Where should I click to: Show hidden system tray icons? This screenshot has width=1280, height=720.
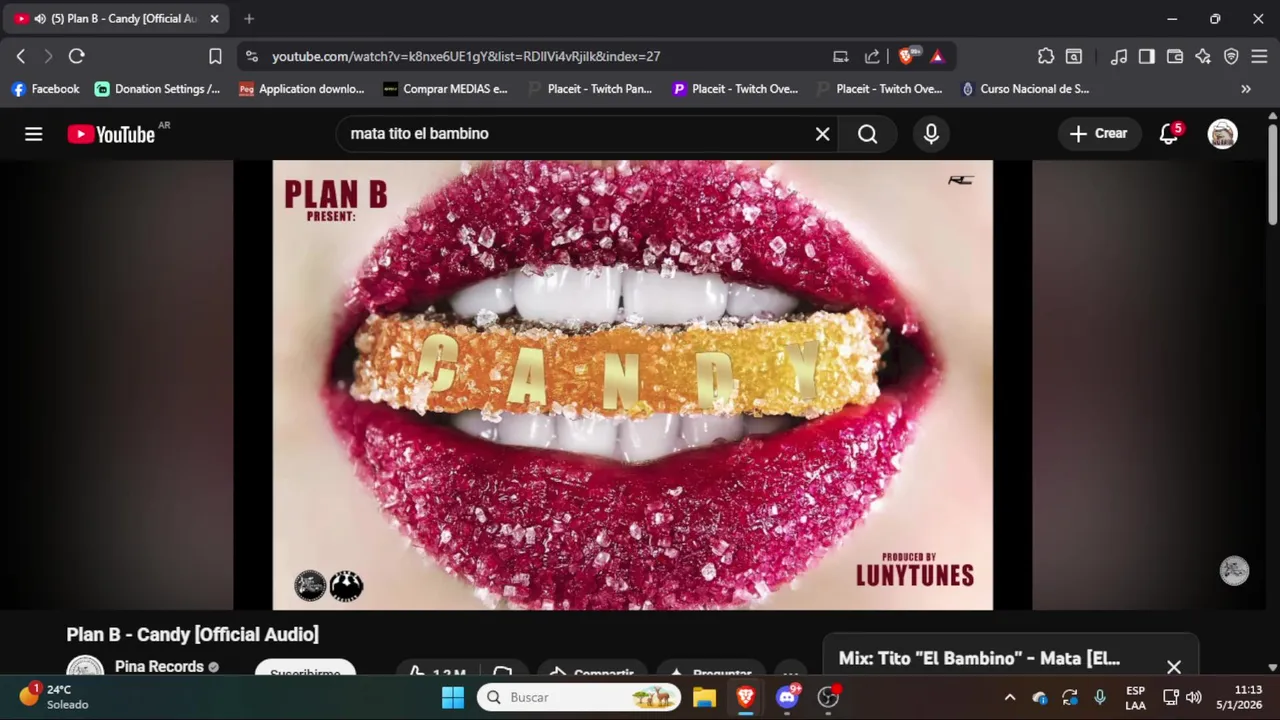tap(1010, 697)
